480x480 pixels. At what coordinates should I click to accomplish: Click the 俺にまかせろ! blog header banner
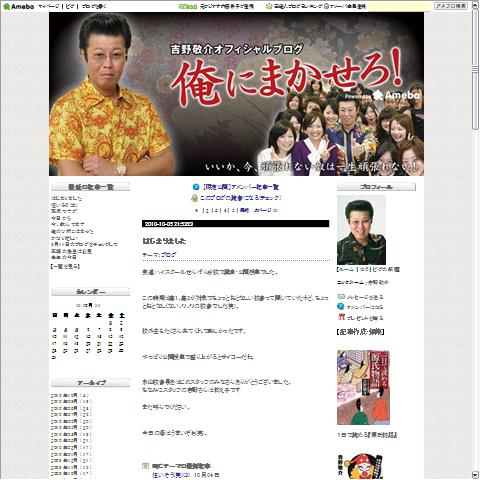pyautogui.click(x=236, y=94)
